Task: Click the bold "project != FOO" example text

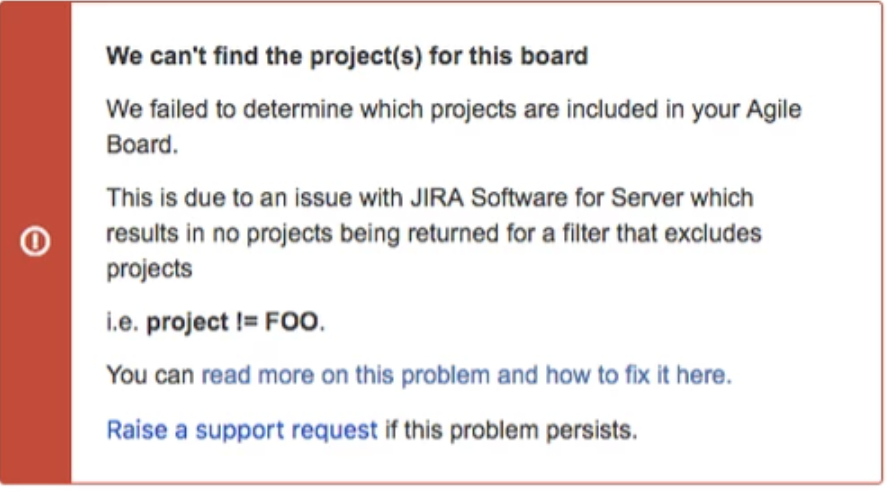Action: point(235,323)
